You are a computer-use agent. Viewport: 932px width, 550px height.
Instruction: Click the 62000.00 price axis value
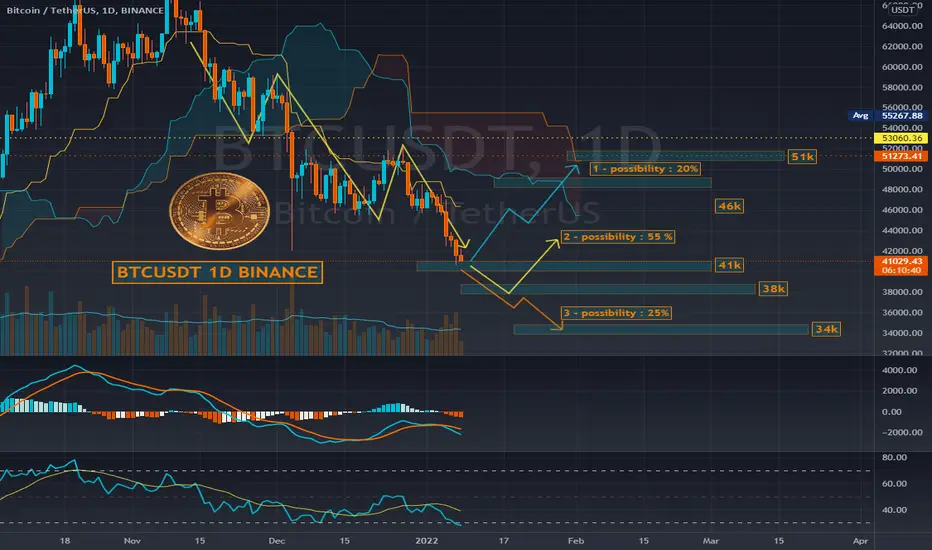pyautogui.click(x=902, y=46)
